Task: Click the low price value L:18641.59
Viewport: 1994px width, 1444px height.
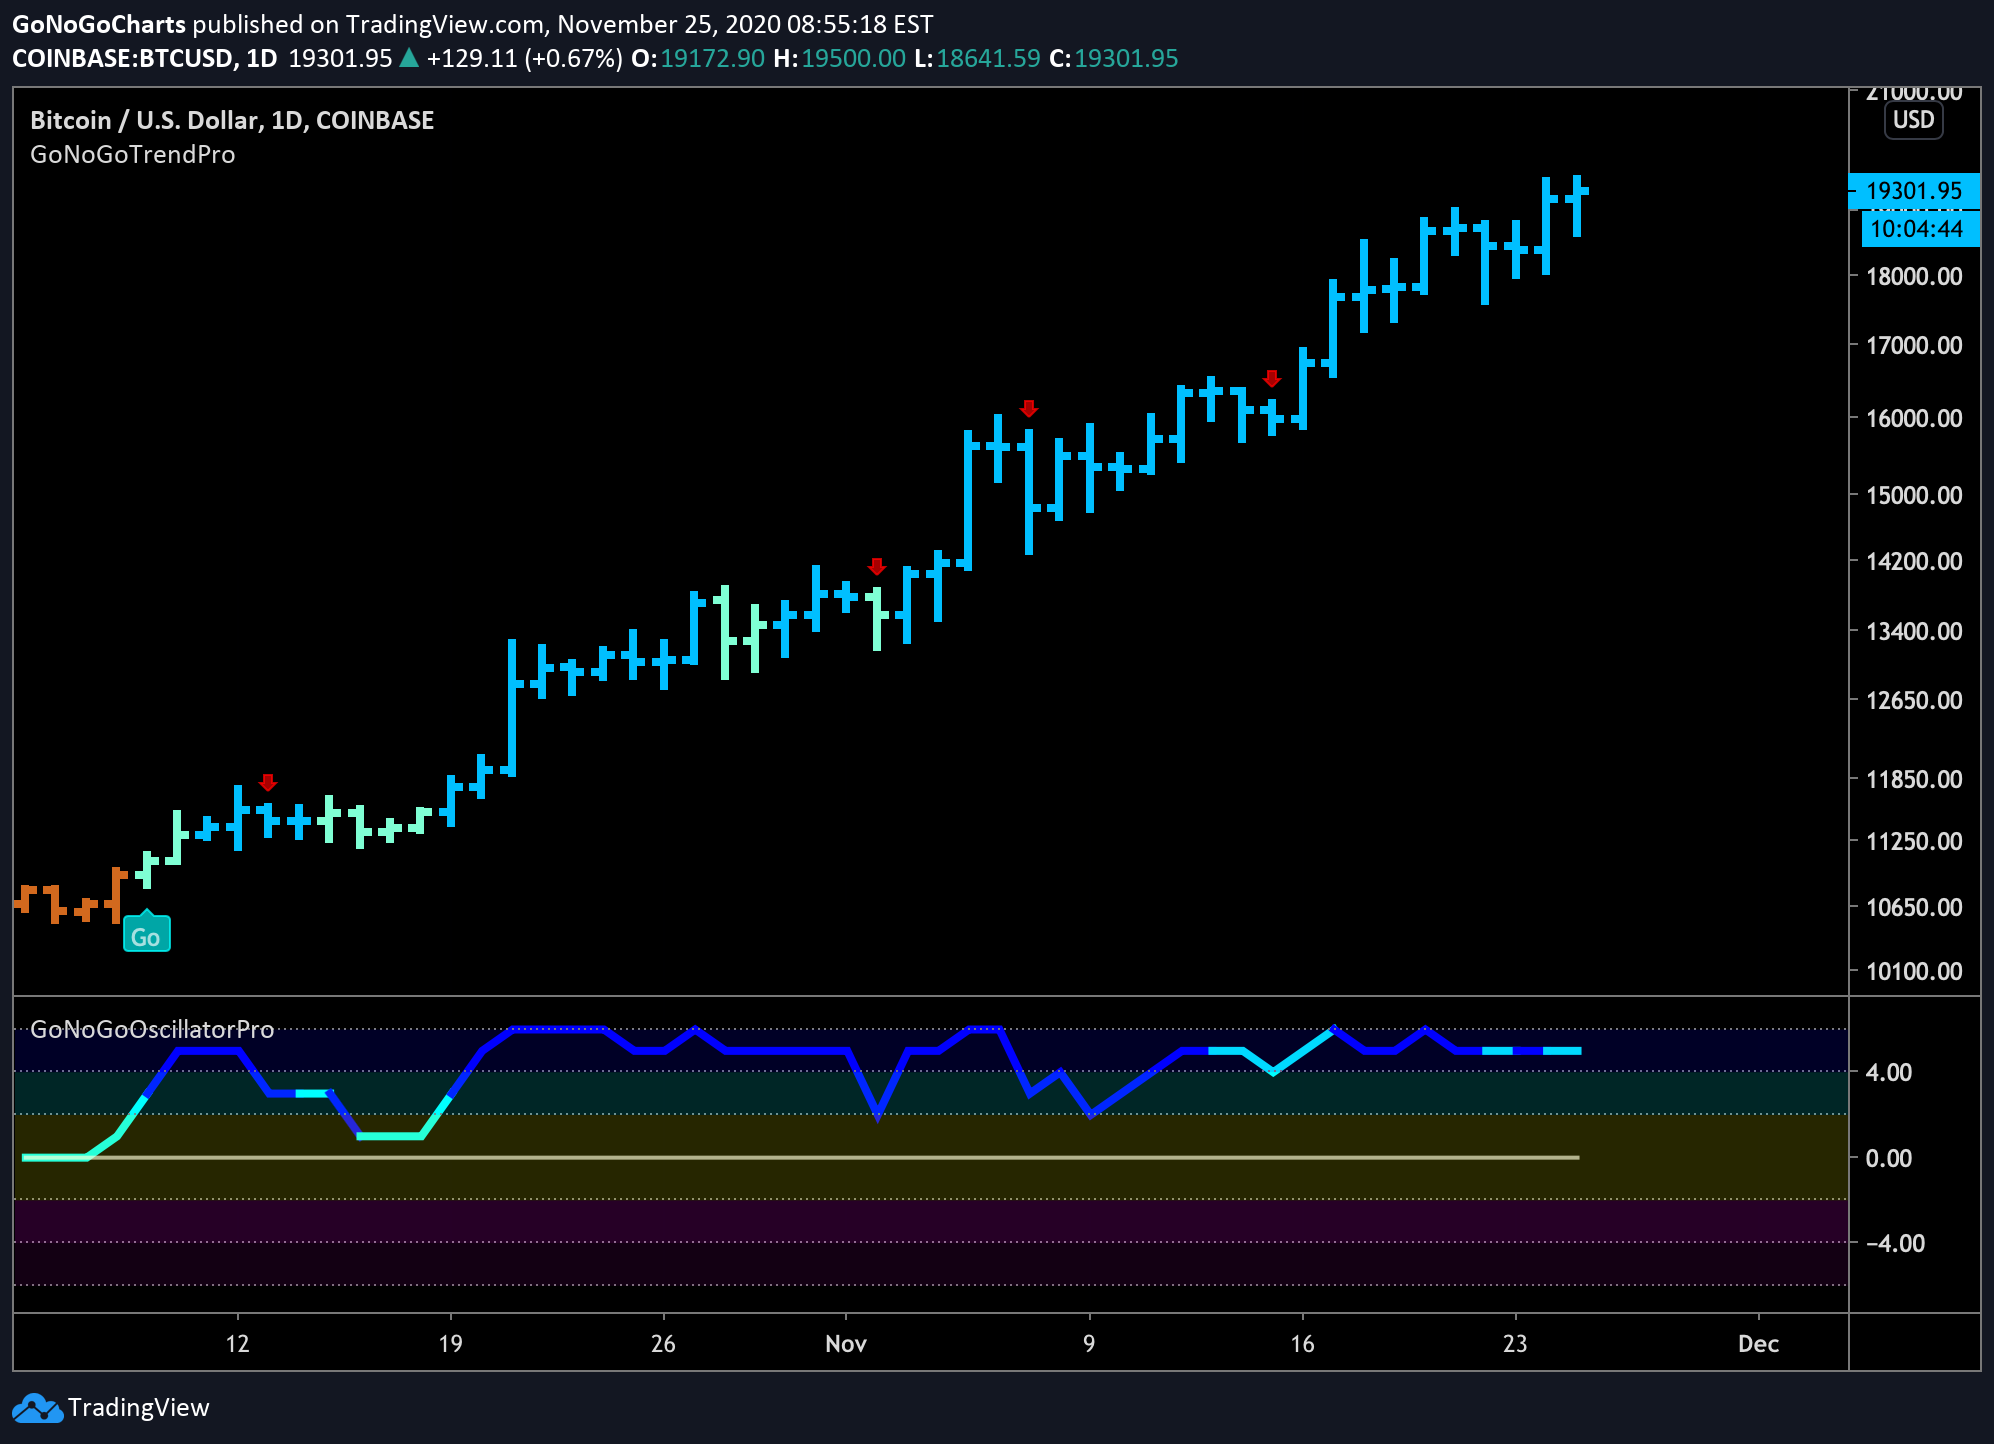Action: (x=977, y=58)
